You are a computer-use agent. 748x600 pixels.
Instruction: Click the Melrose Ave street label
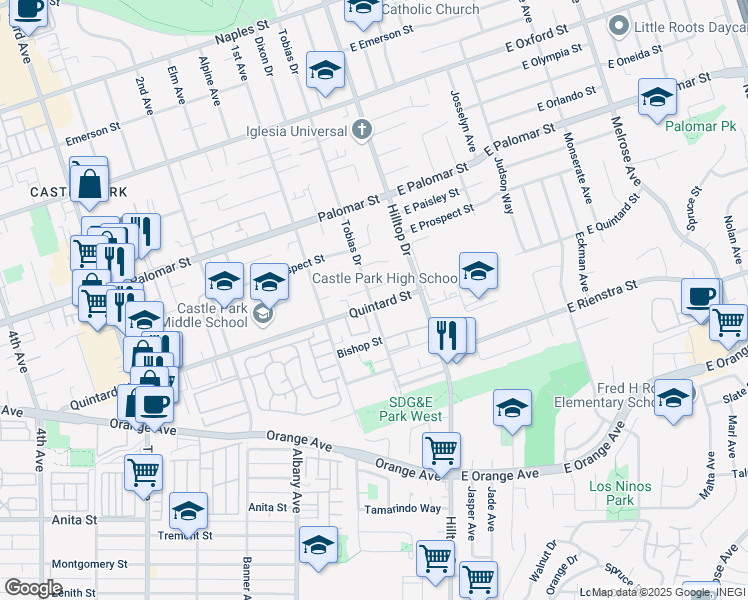point(626,151)
